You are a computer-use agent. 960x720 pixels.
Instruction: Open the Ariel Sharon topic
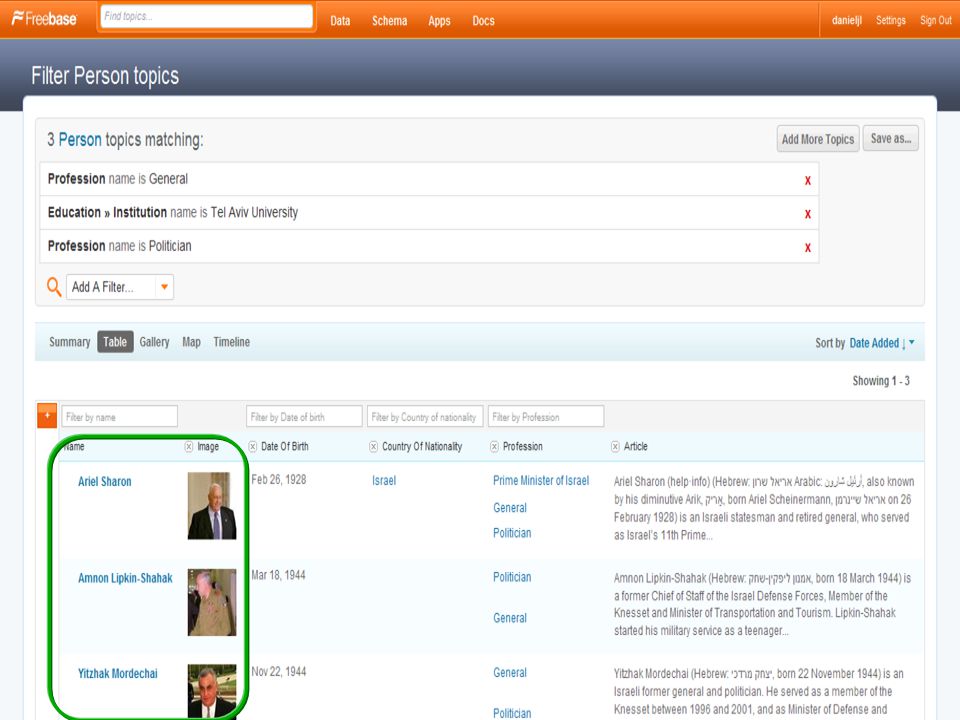(x=105, y=481)
